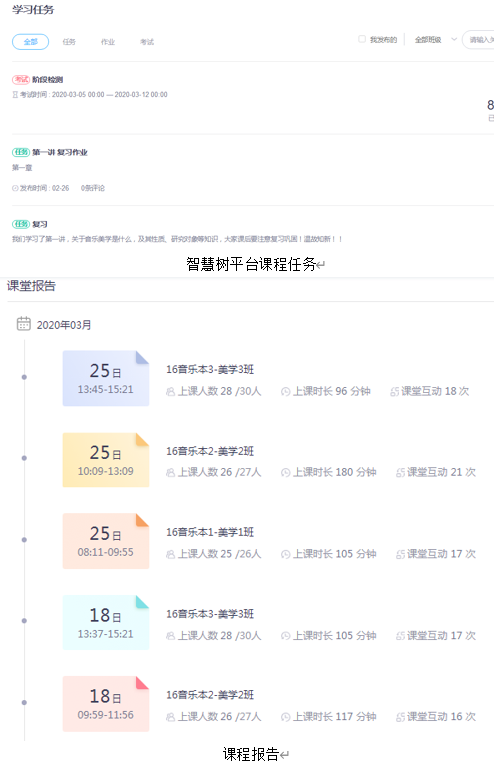Click the timeline dot for 18日 13:37-15:21

point(24,621)
